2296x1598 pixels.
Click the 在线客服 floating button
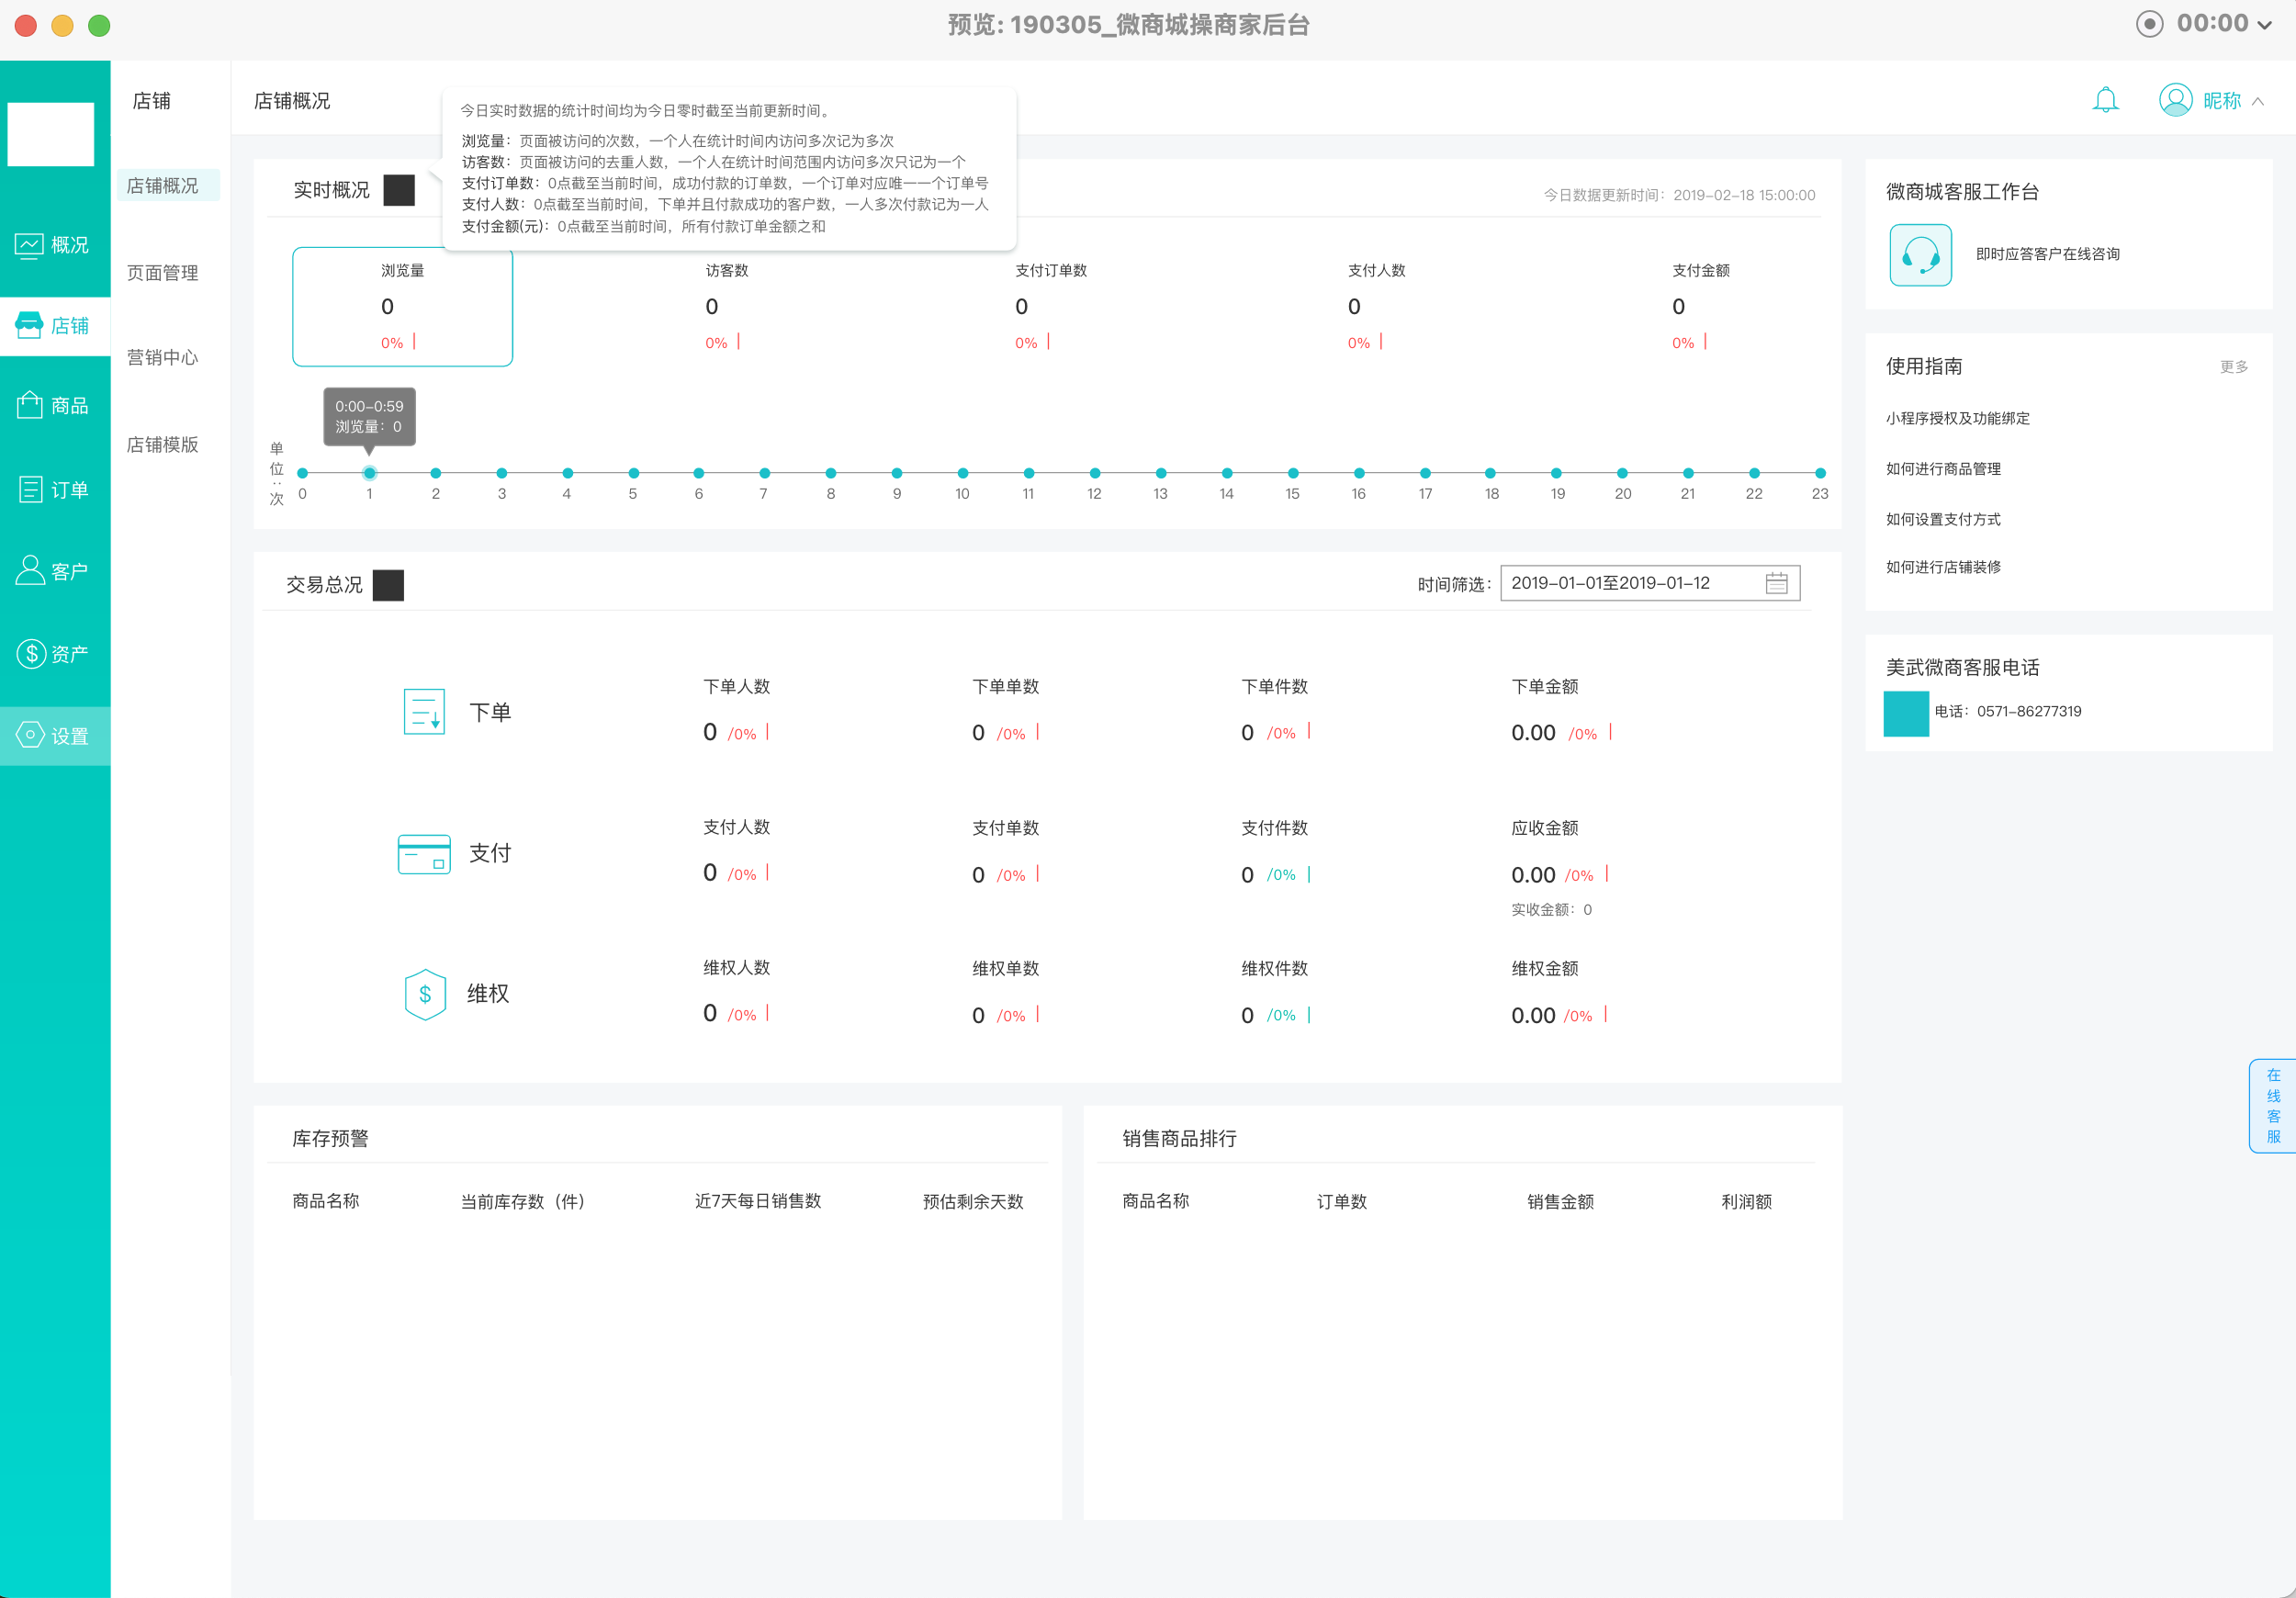tap(2272, 1106)
